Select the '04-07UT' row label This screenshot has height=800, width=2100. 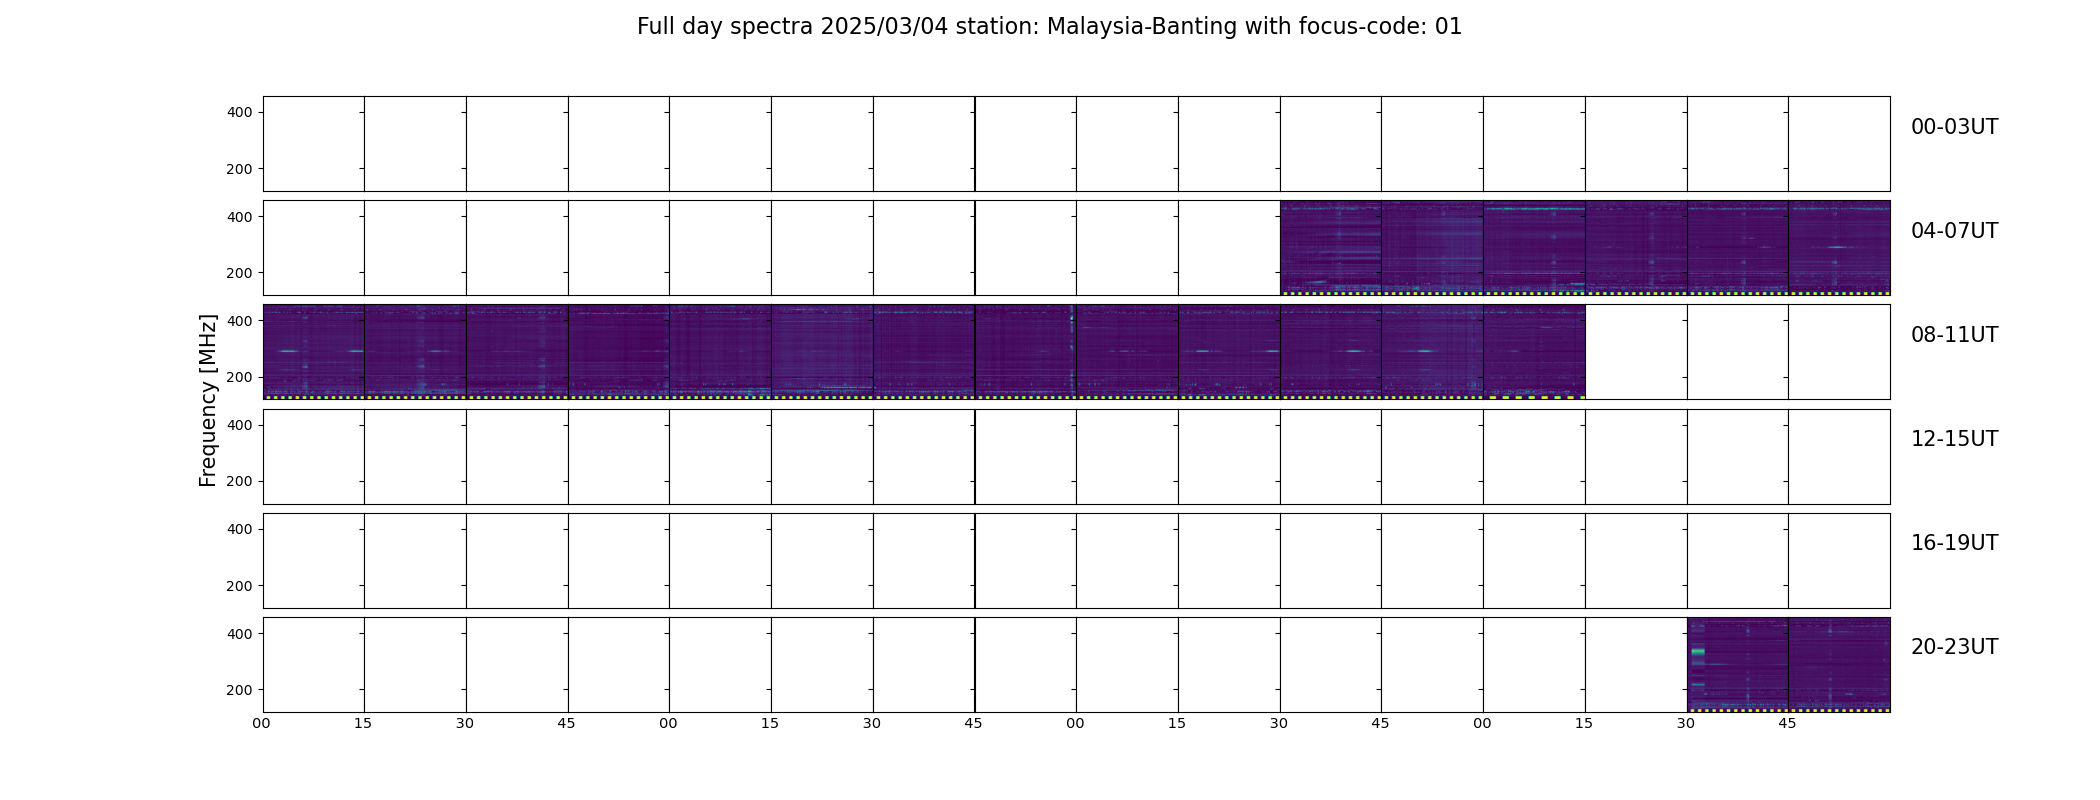coord(1954,231)
